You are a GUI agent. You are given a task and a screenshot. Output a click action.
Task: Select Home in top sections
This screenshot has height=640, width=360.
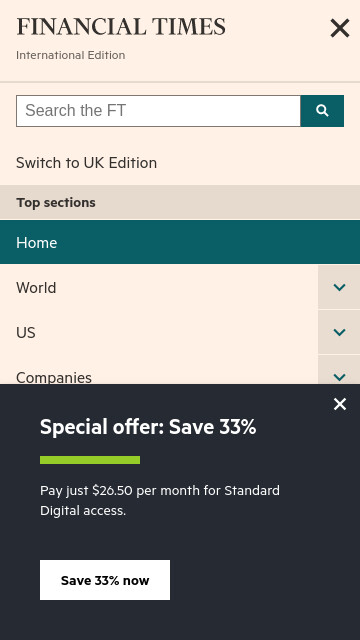pyautogui.click(x=180, y=242)
